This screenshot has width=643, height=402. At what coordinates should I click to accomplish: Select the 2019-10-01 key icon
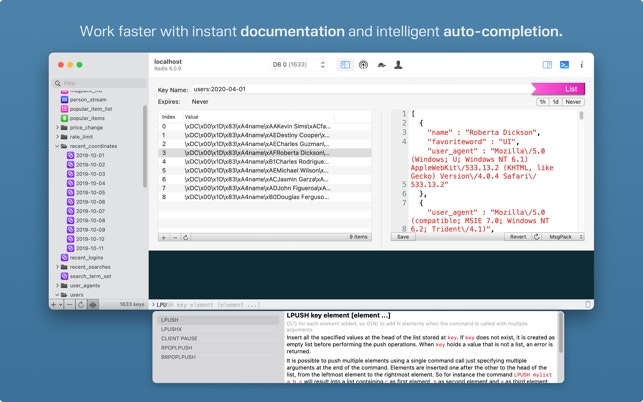[x=71, y=155]
